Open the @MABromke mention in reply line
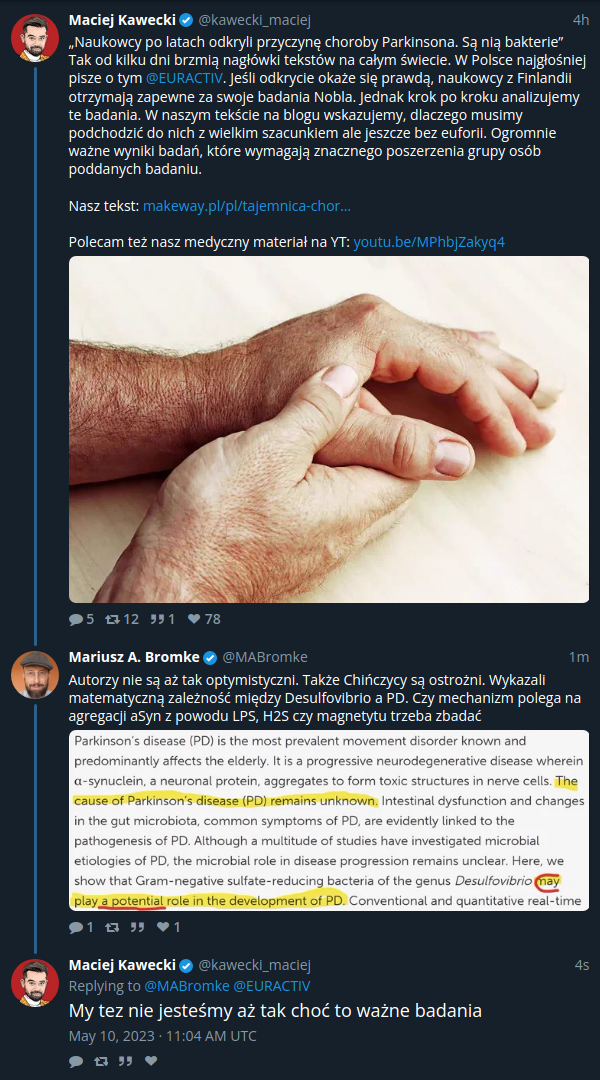Viewport: 600px width, 1080px height. pos(187,986)
